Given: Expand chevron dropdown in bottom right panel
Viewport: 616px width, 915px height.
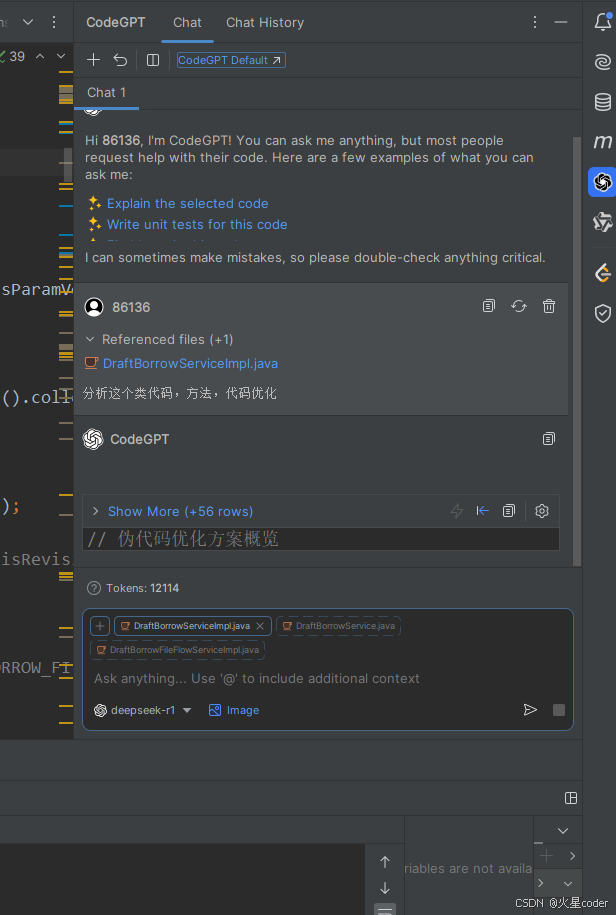Looking at the screenshot, I should tap(563, 831).
